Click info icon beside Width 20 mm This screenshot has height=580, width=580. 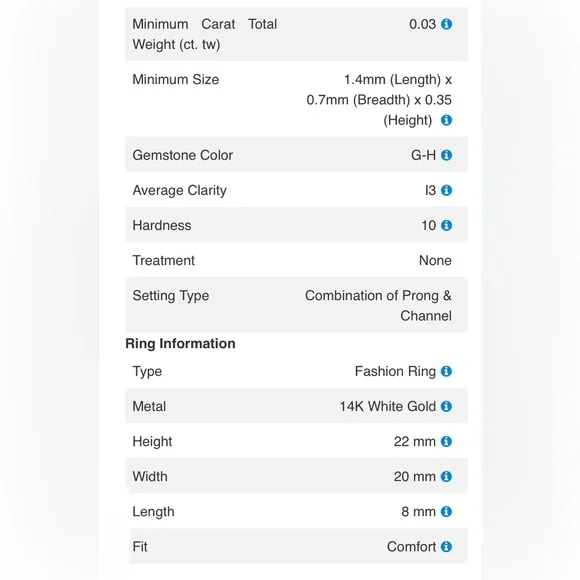446,476
